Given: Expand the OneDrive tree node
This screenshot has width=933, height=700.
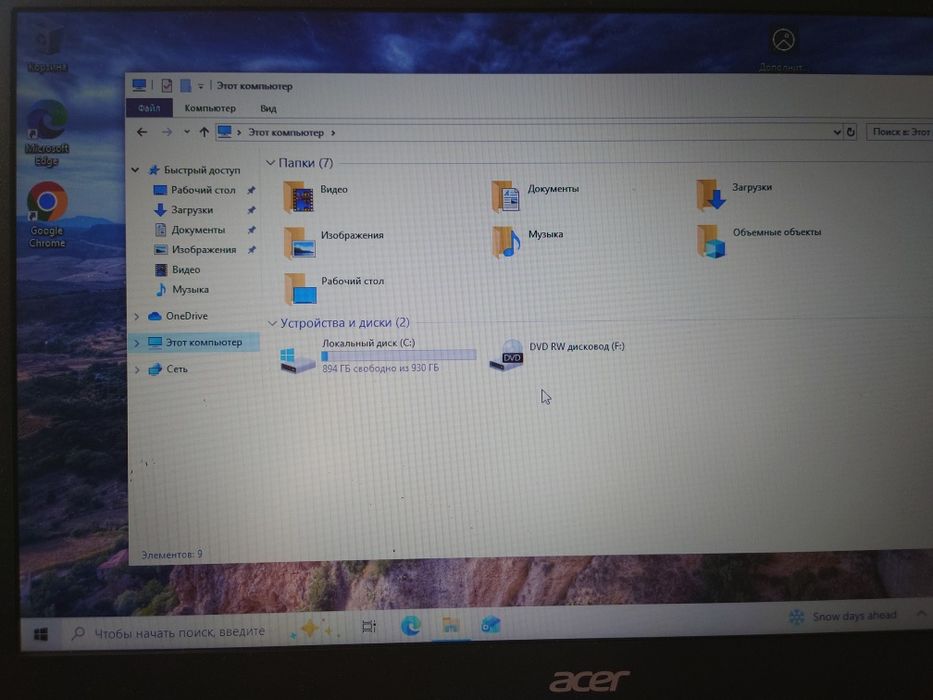Looking at the screenshot, I should 137,316.
